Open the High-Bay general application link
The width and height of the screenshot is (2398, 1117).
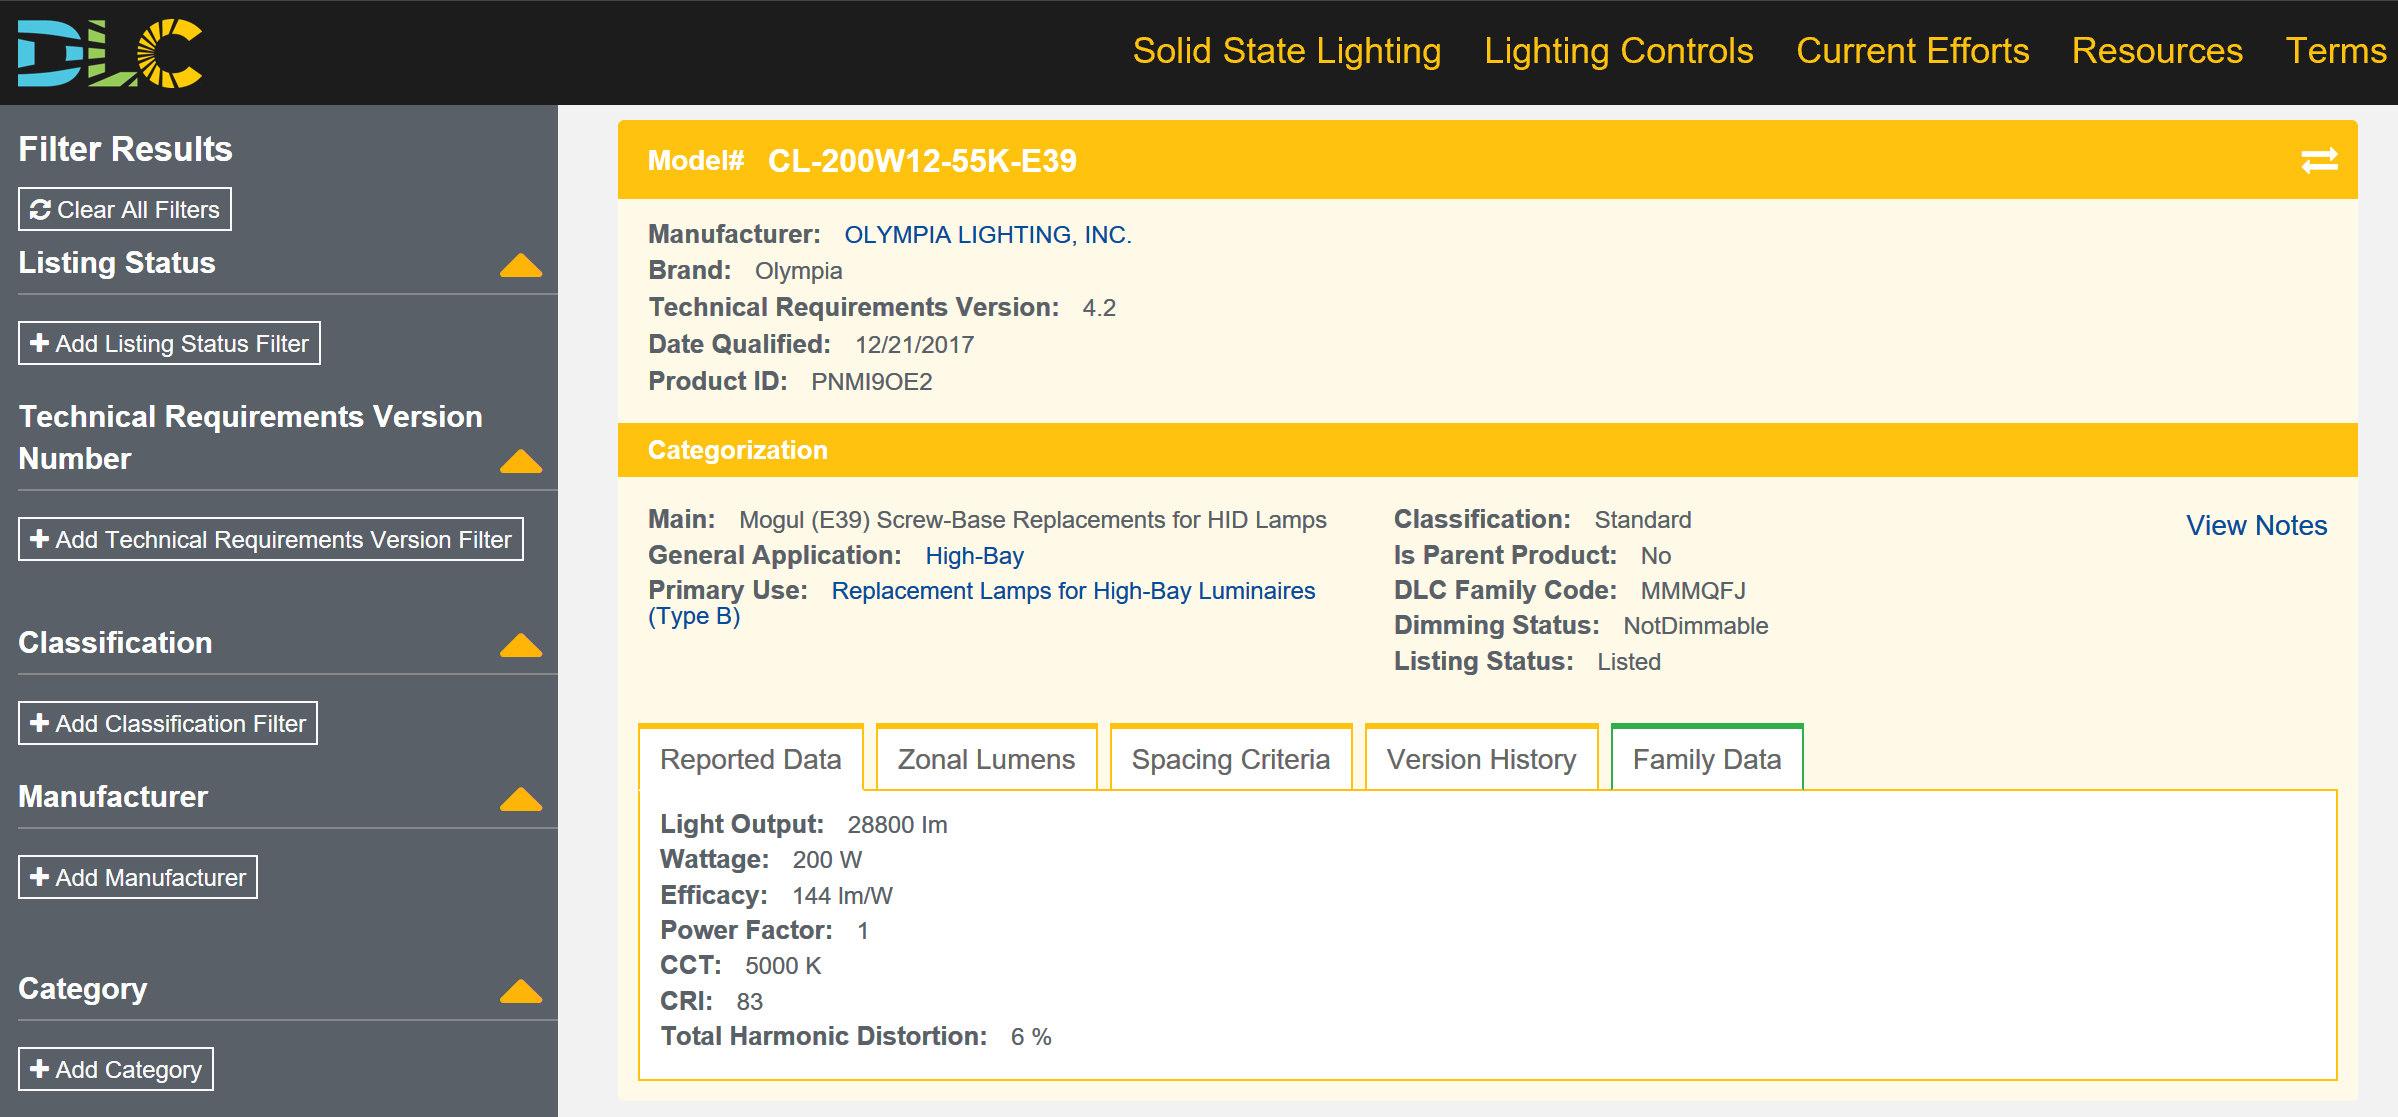[x=974, y=556]
